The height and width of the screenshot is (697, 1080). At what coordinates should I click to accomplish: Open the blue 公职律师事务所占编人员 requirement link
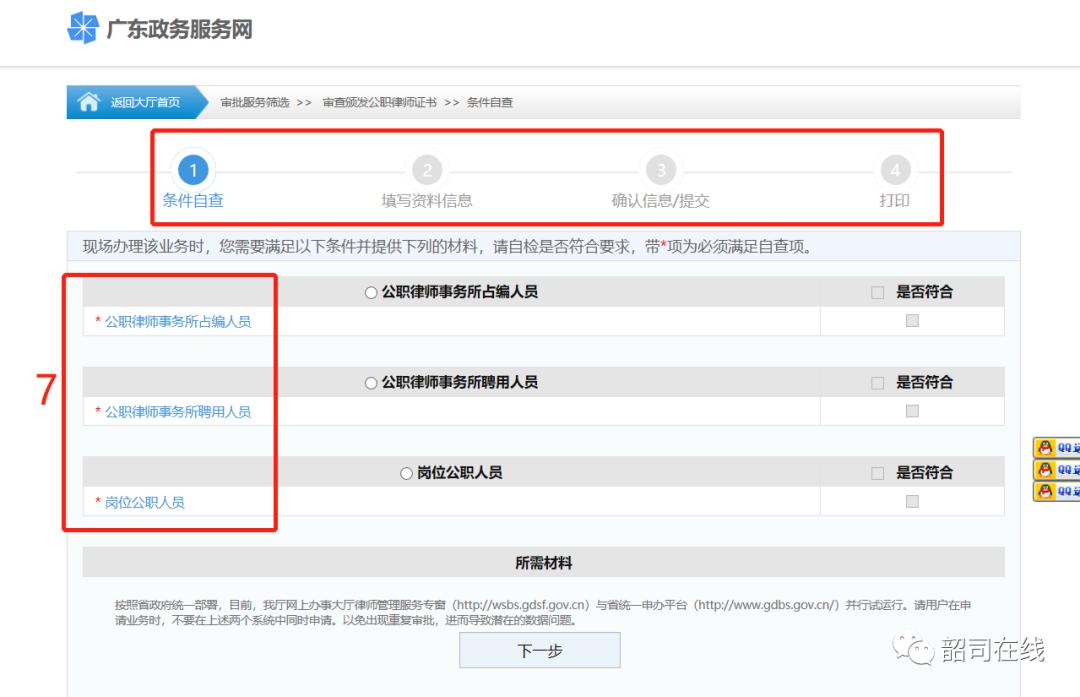tap(178, 322)
